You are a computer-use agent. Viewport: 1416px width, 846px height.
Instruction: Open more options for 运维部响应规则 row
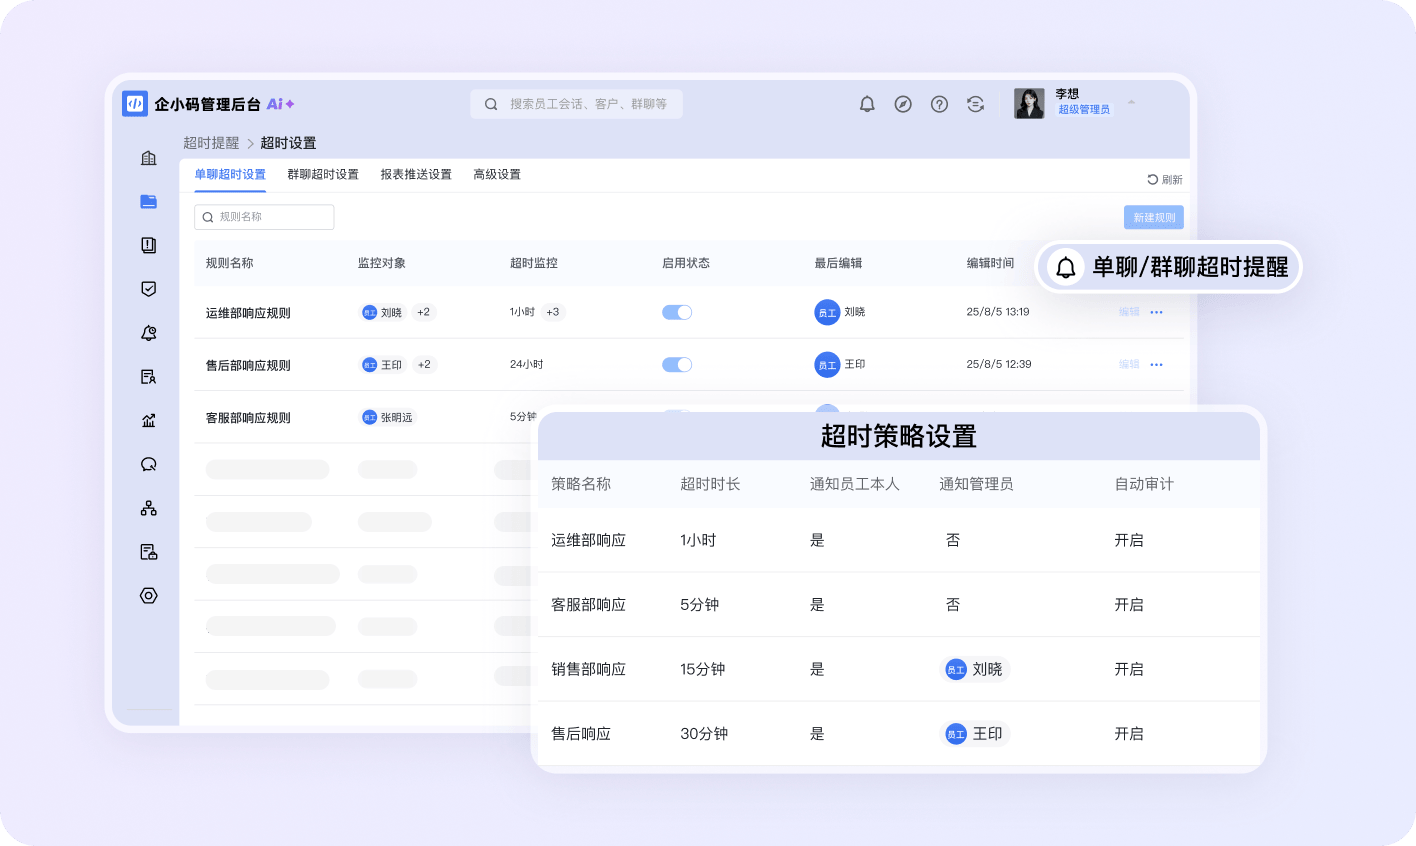pos(1156,312)
